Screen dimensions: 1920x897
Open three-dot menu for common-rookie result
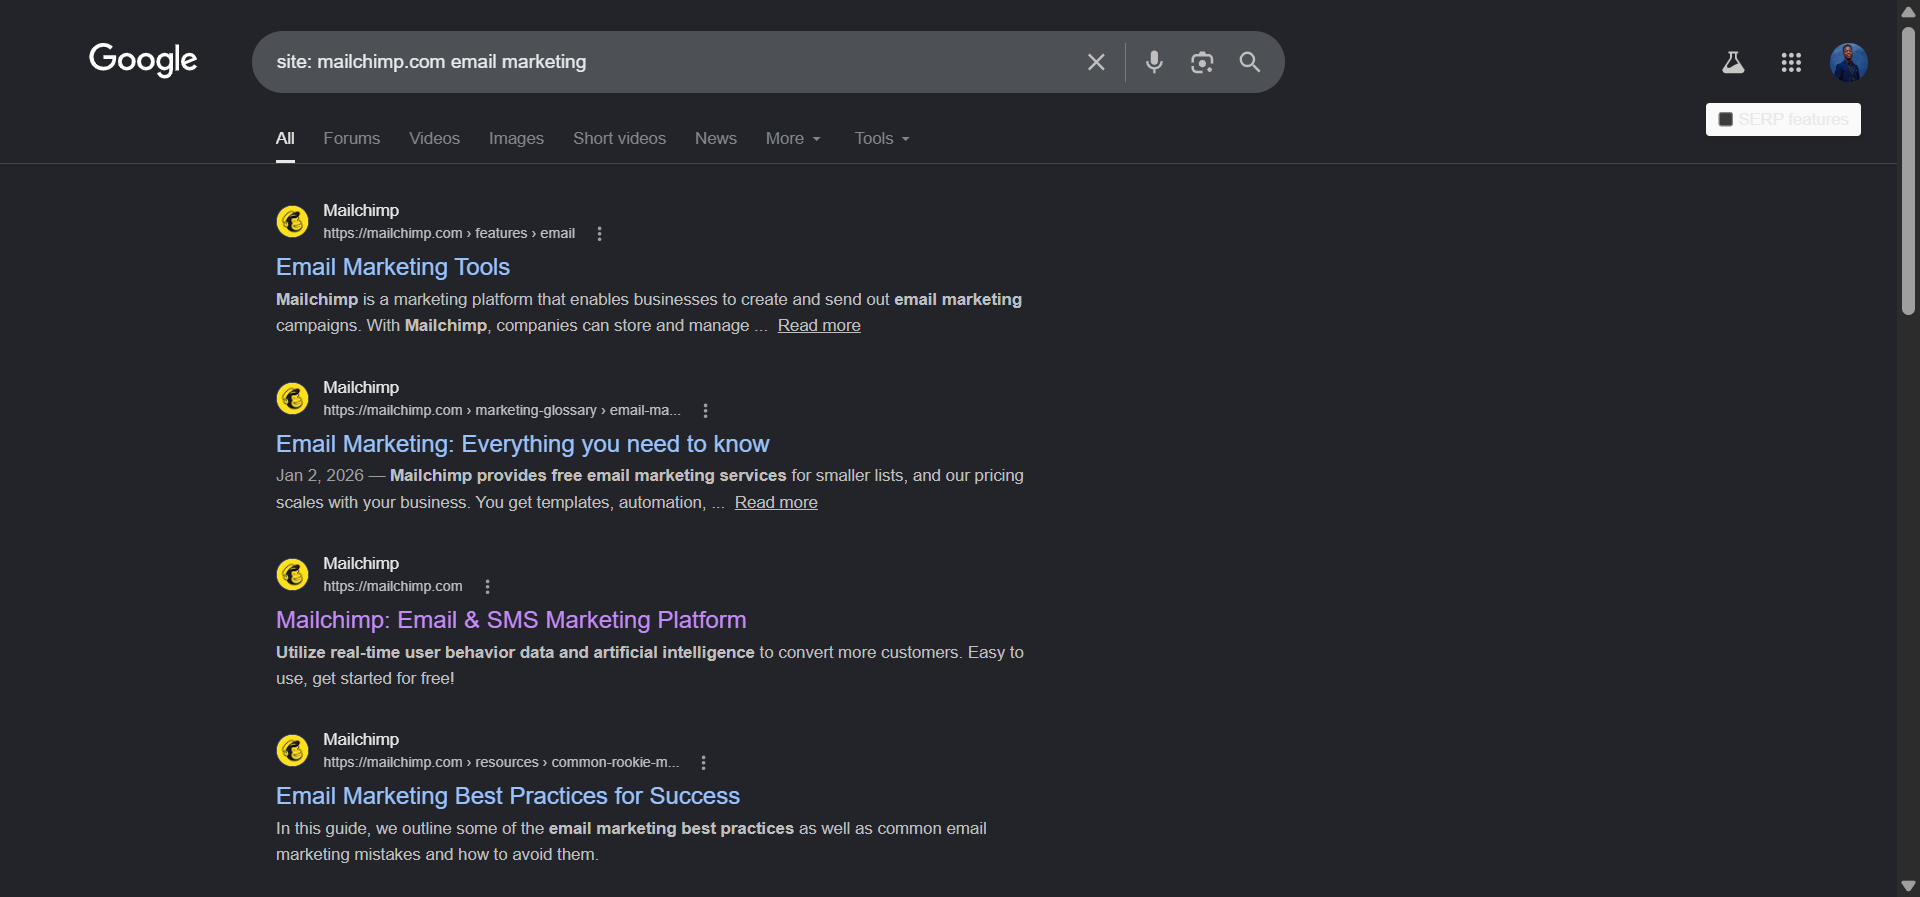pyautogui.click(x=703, y=763)
